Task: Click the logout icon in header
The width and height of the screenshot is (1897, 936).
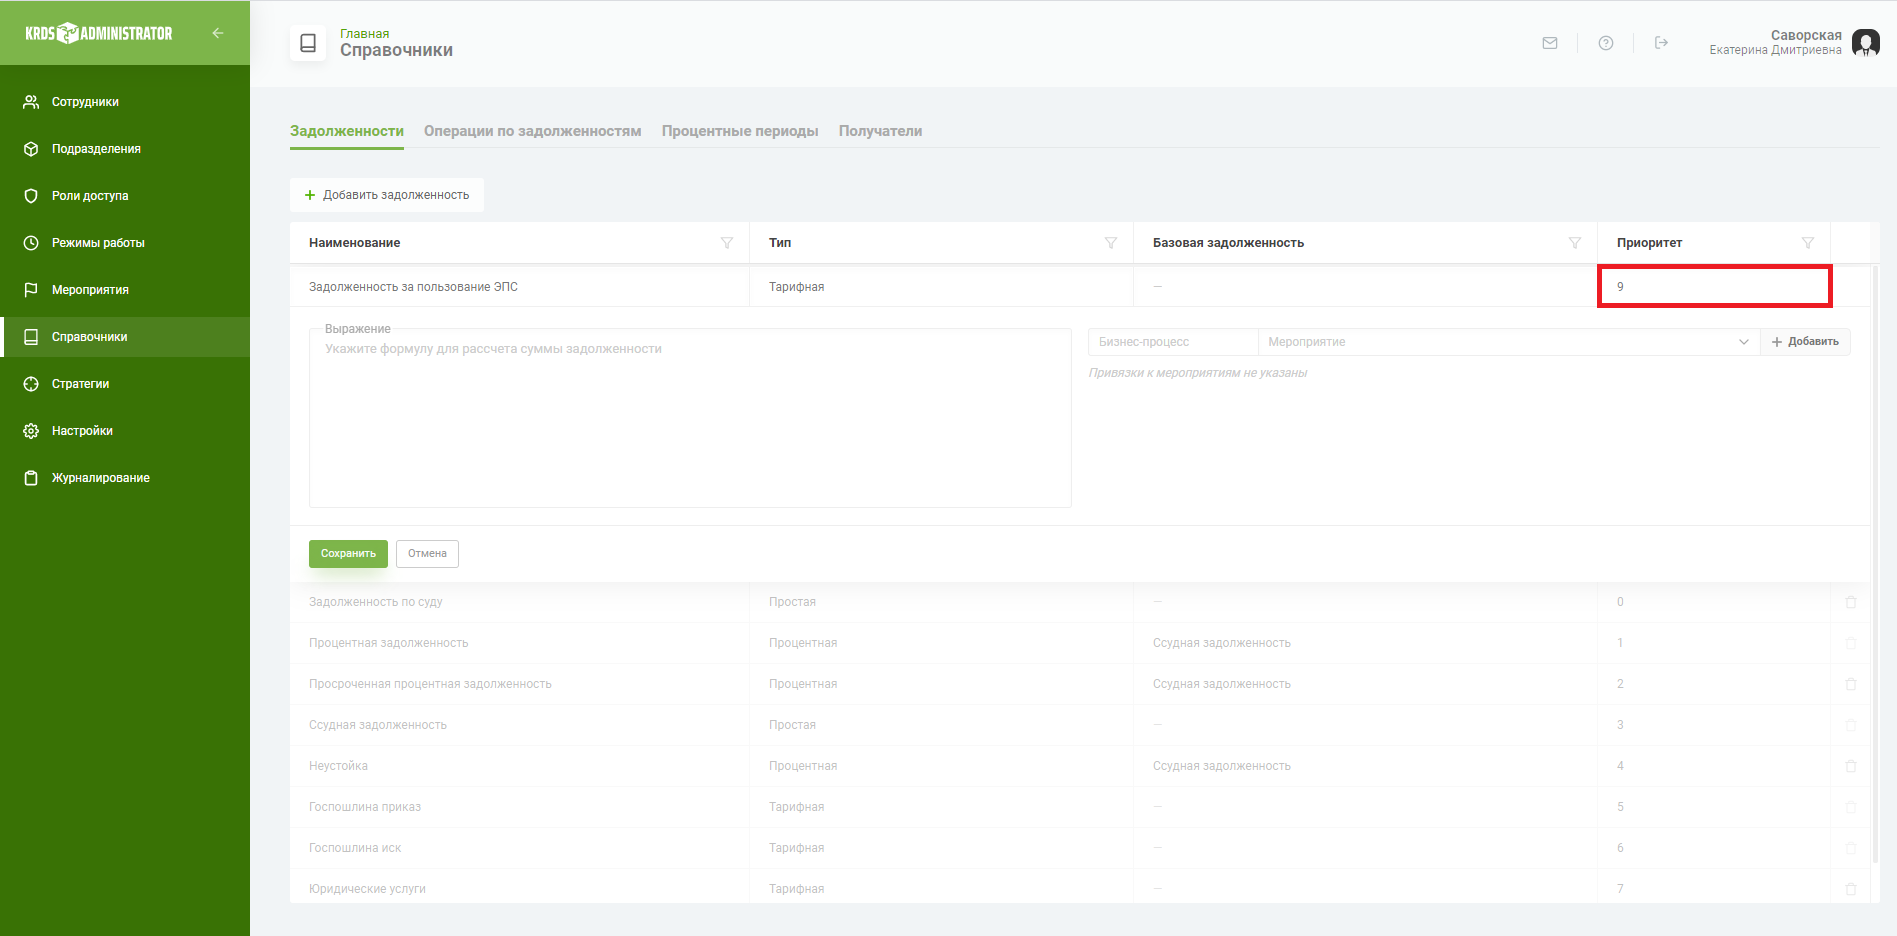Action: (x=1661, y=43)
